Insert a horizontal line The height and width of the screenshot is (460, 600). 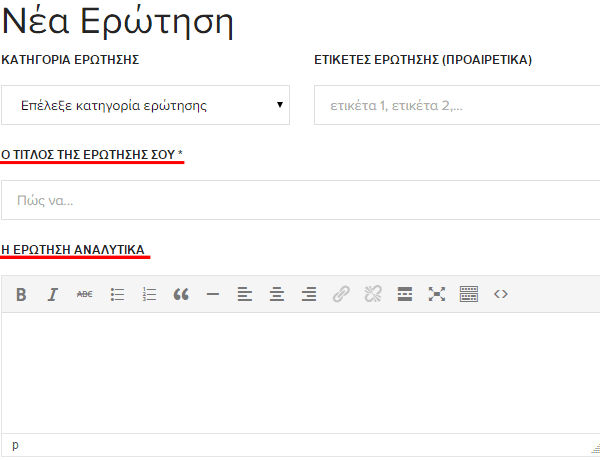click(213, 294)
